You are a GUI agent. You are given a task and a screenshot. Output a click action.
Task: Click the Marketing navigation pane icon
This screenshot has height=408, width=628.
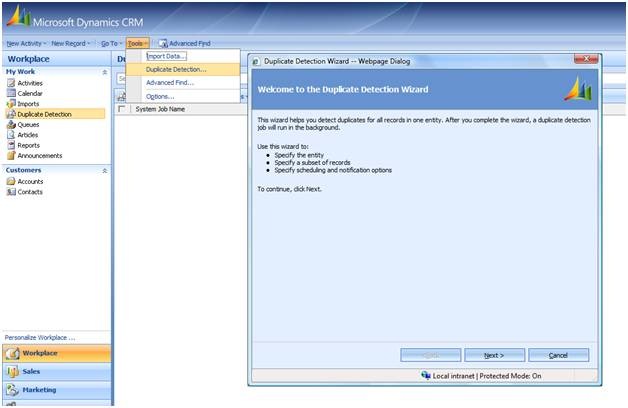click(12, 390)
